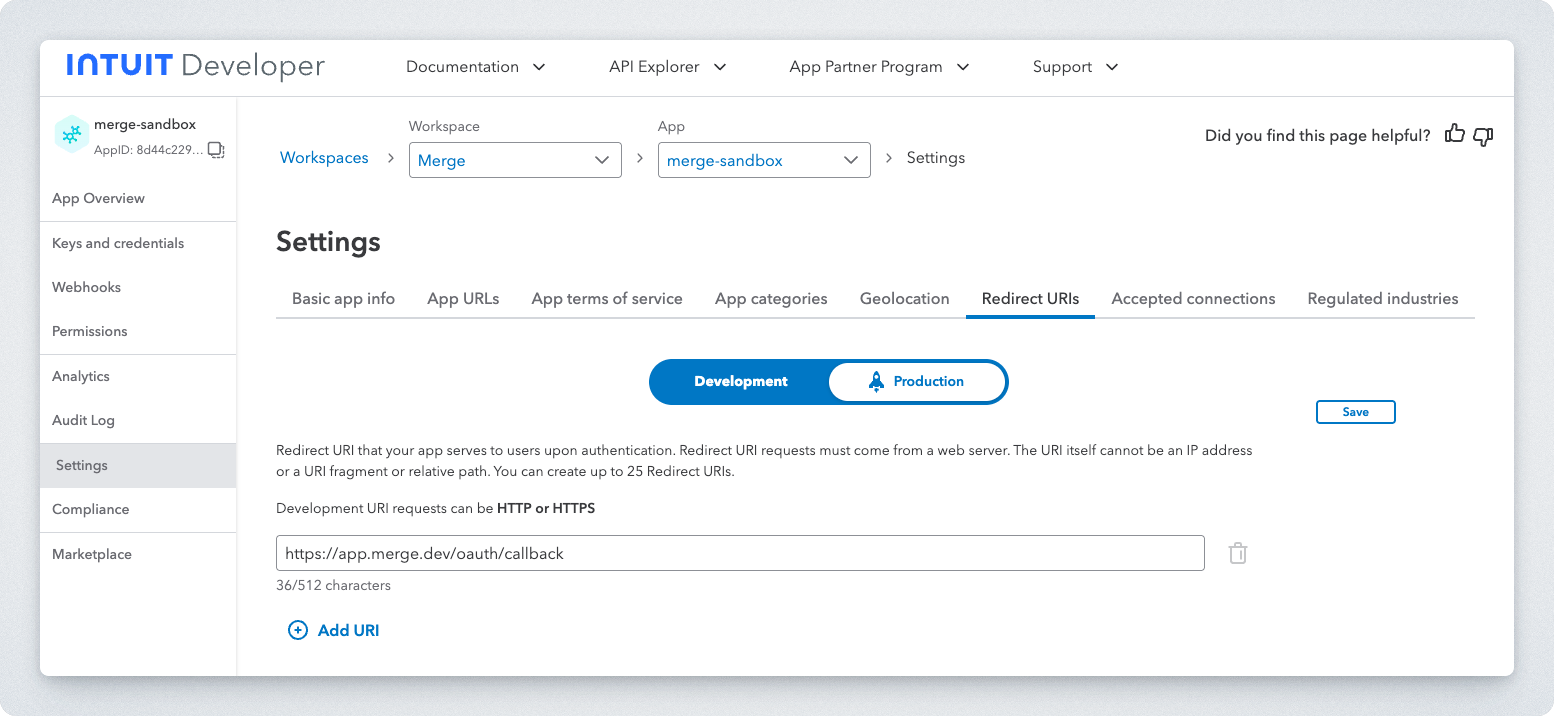1554x716 pixels.
Task: Click the redirect URI input field
Action: (740, 553)
